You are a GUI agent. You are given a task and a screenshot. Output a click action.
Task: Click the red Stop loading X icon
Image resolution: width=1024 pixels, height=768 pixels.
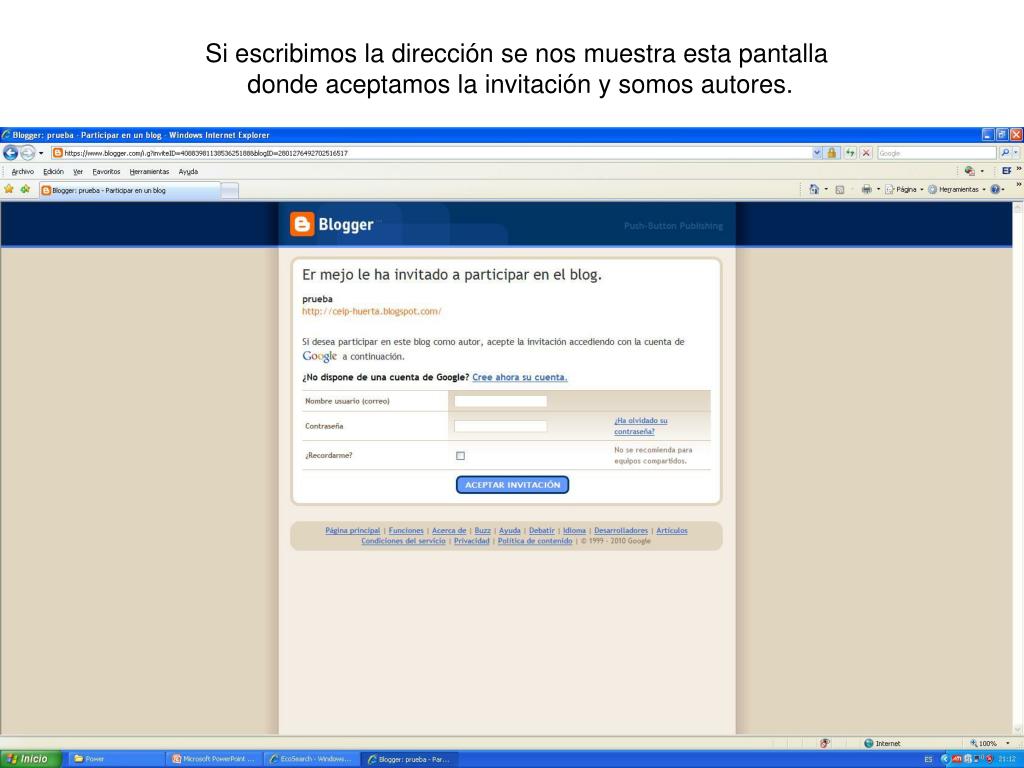[866, 153]
